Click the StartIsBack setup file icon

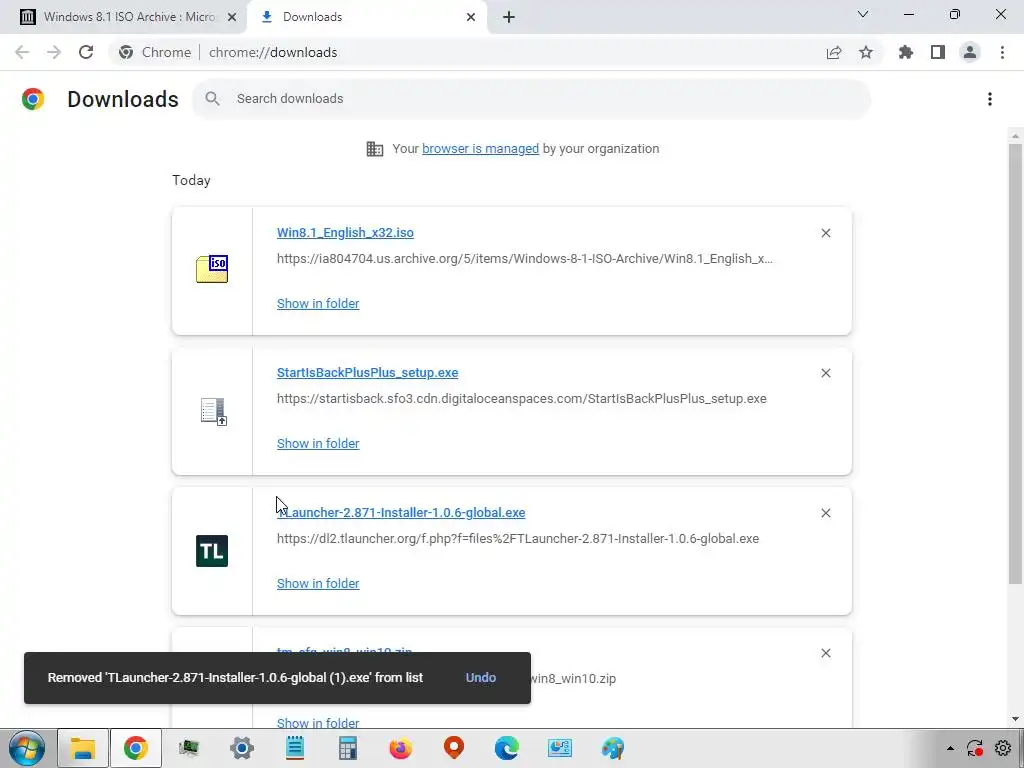(213, 411)
